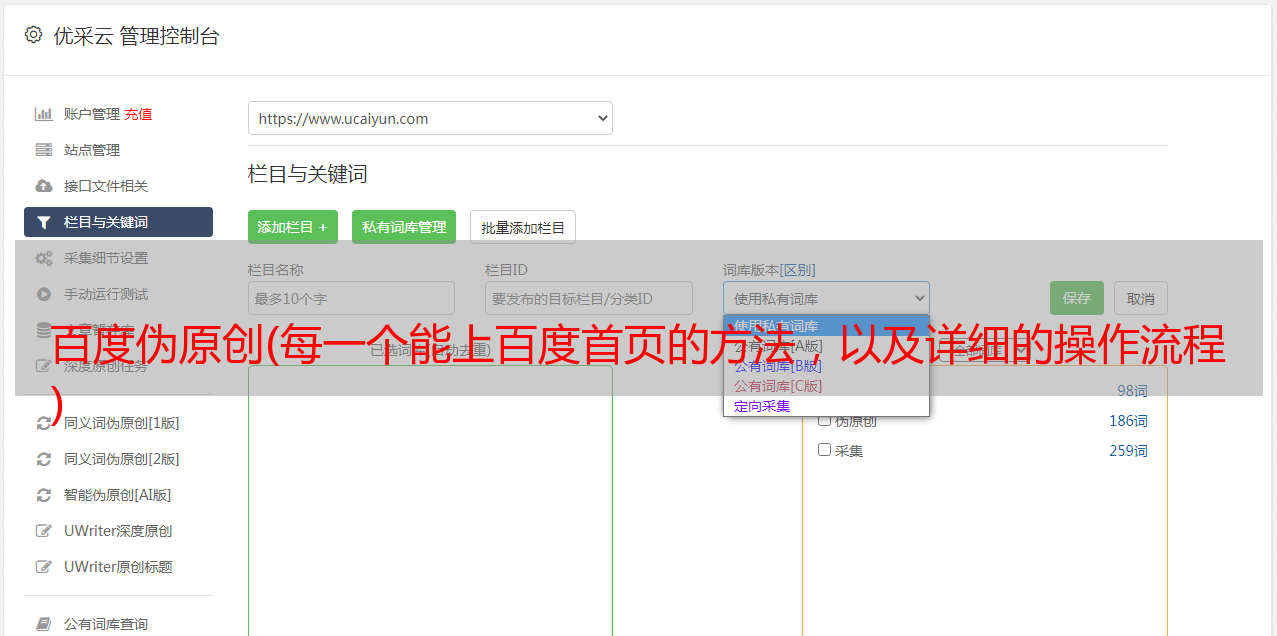1277x636 pixels.
Task: Click the red 充值 link
Action: pos(138,114)
